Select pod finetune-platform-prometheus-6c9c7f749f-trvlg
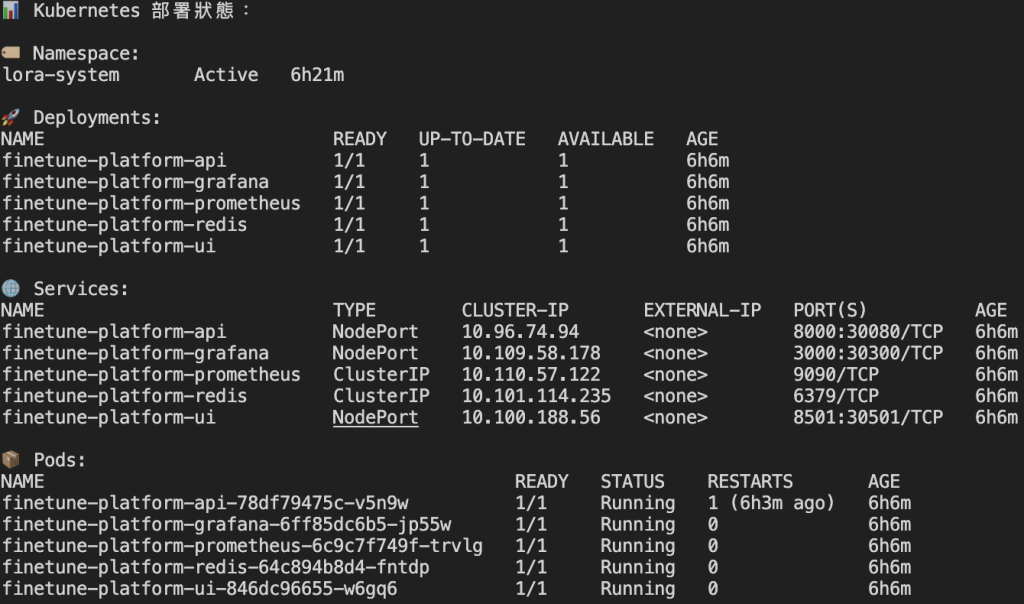Screen dimensions: 1024x604 click(242, 546)
